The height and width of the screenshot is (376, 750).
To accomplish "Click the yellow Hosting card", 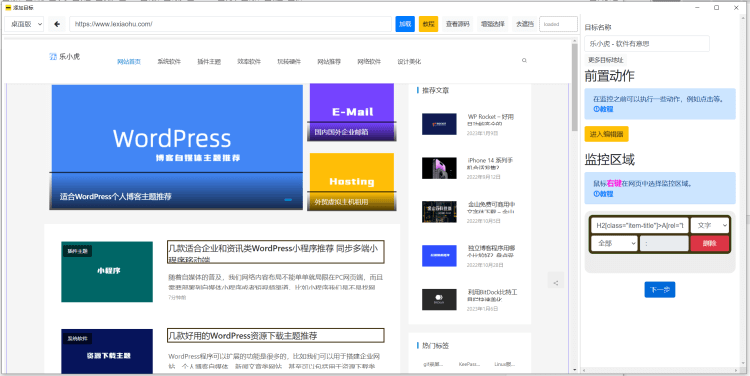I will click(352, 181).
